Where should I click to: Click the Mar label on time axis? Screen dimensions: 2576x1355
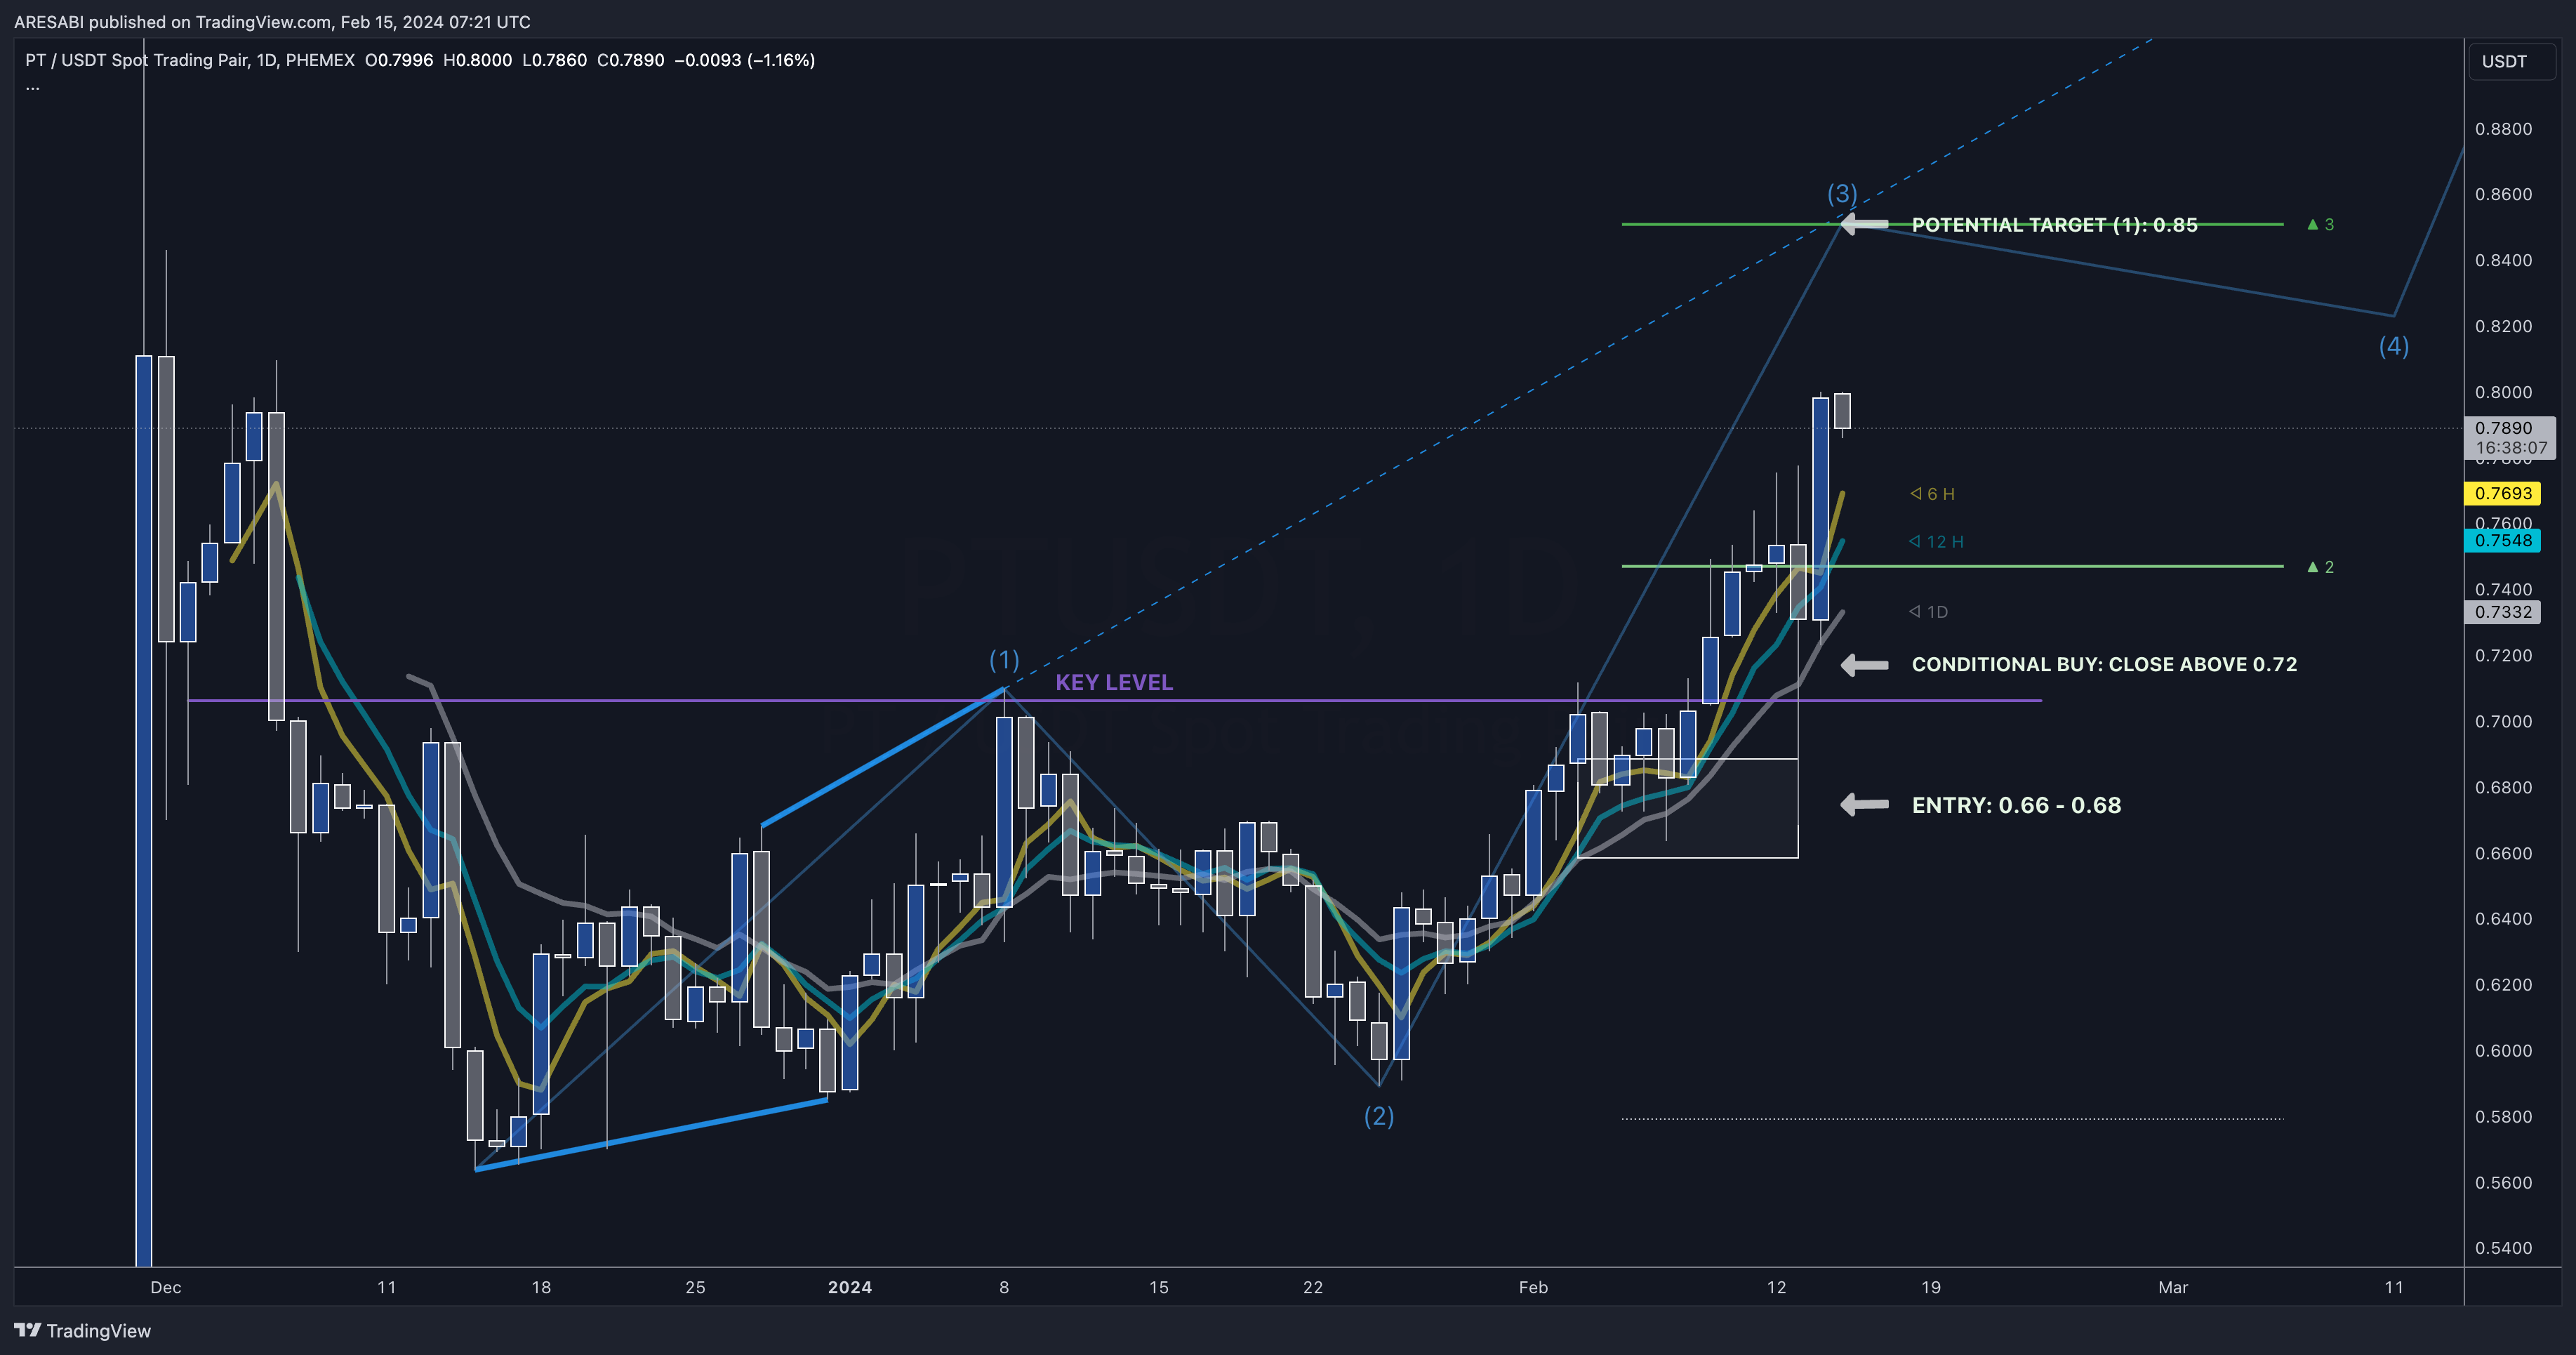click(2173, 1287)
